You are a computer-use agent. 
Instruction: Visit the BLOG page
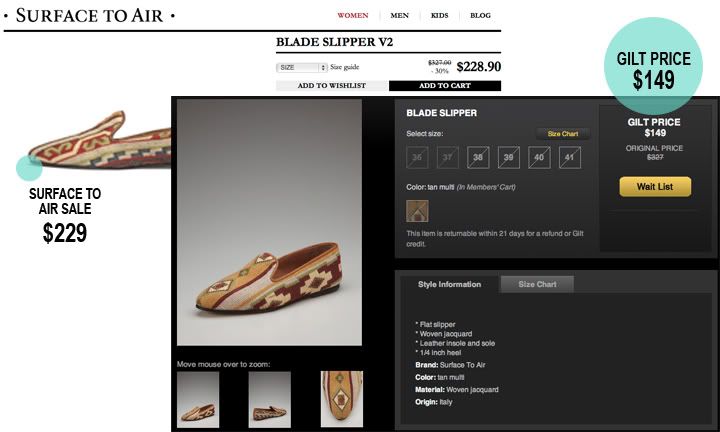(x=480, y=15)
